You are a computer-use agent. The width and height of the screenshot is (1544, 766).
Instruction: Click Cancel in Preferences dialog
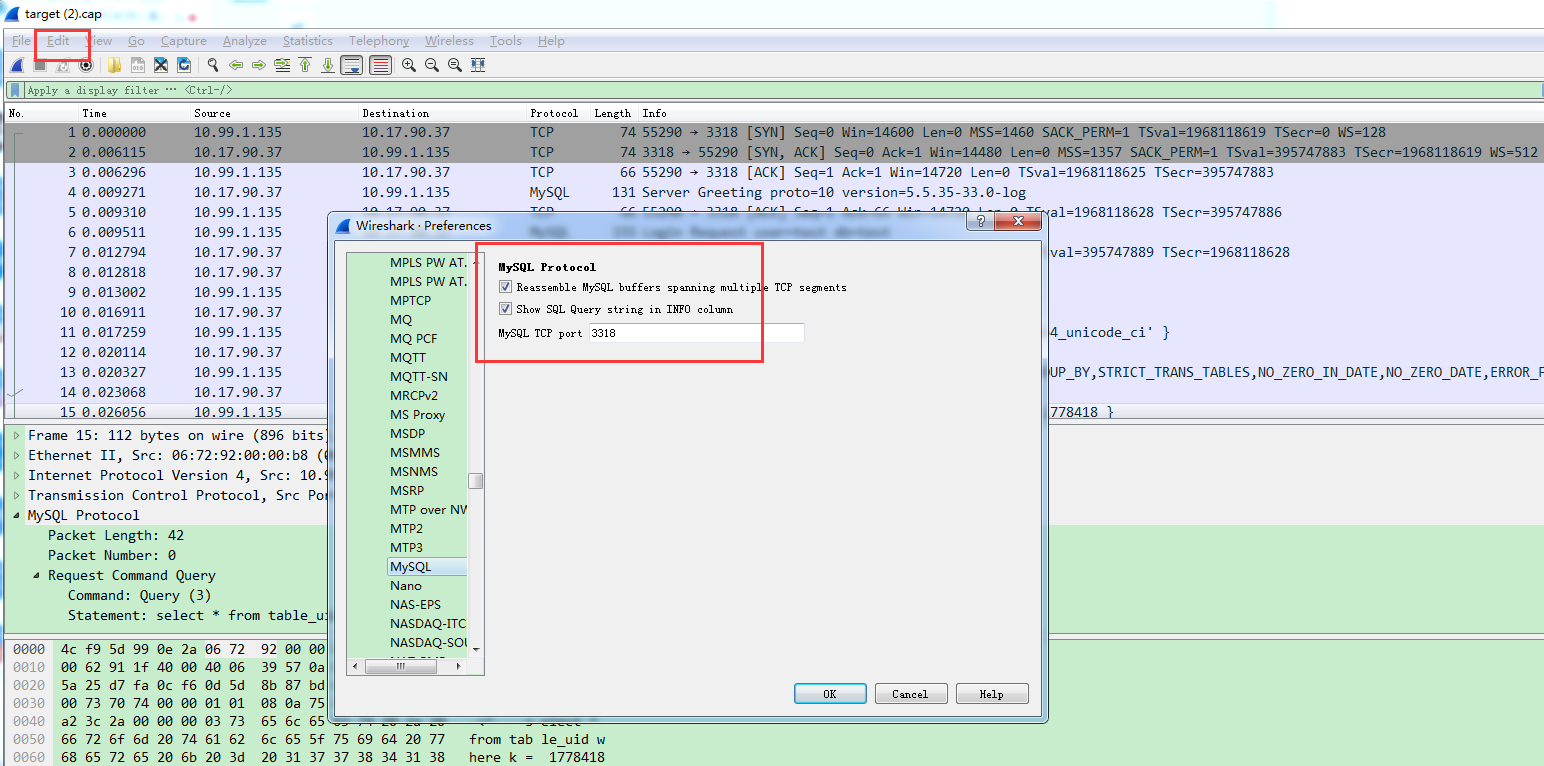point(910,694)
